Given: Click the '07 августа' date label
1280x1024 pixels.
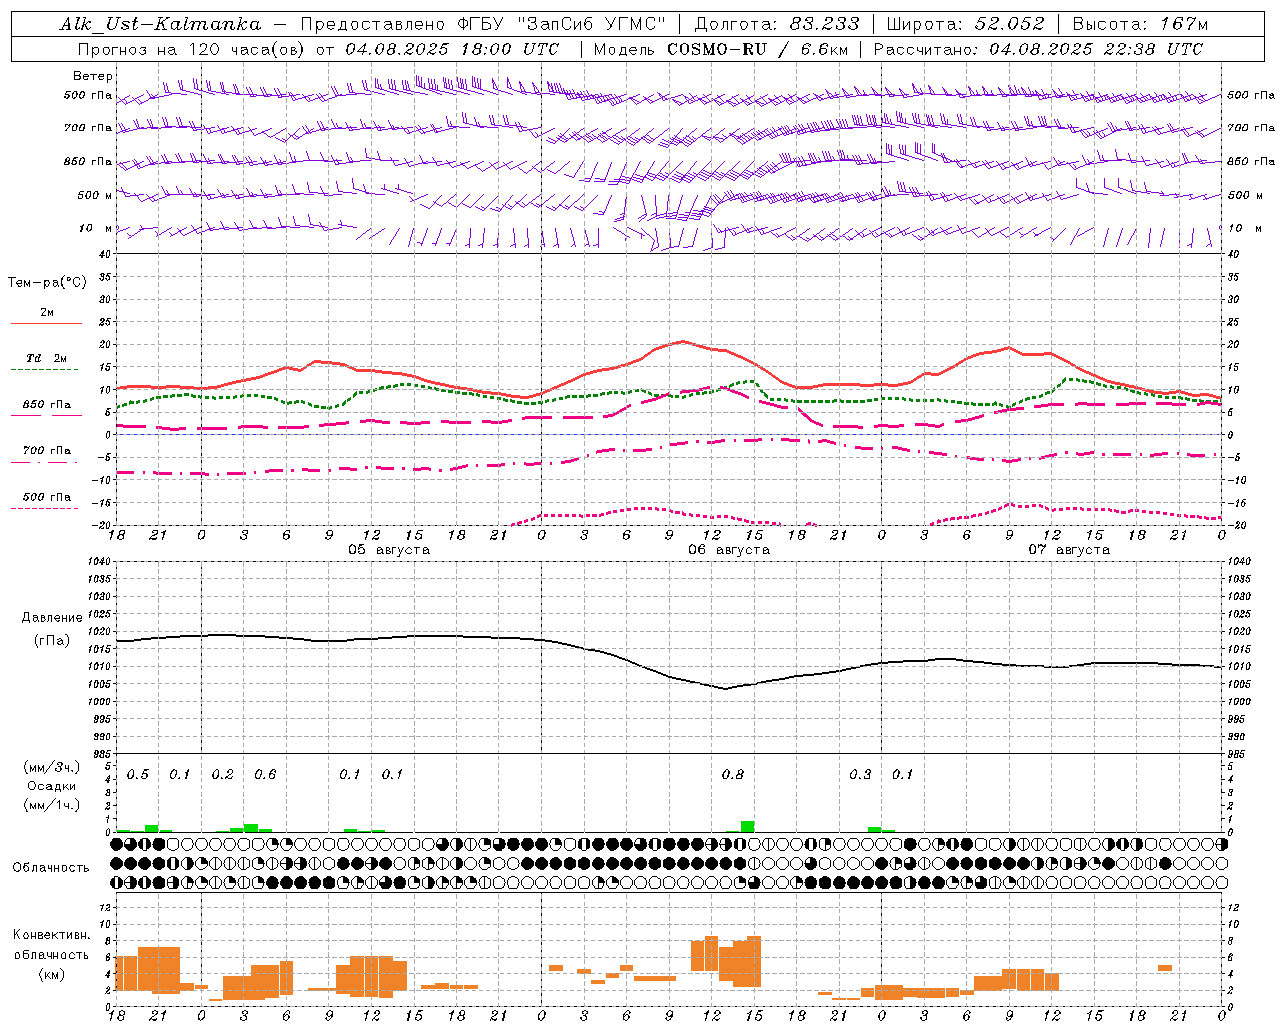Looking at the screenshot, I should point(1069,550).
